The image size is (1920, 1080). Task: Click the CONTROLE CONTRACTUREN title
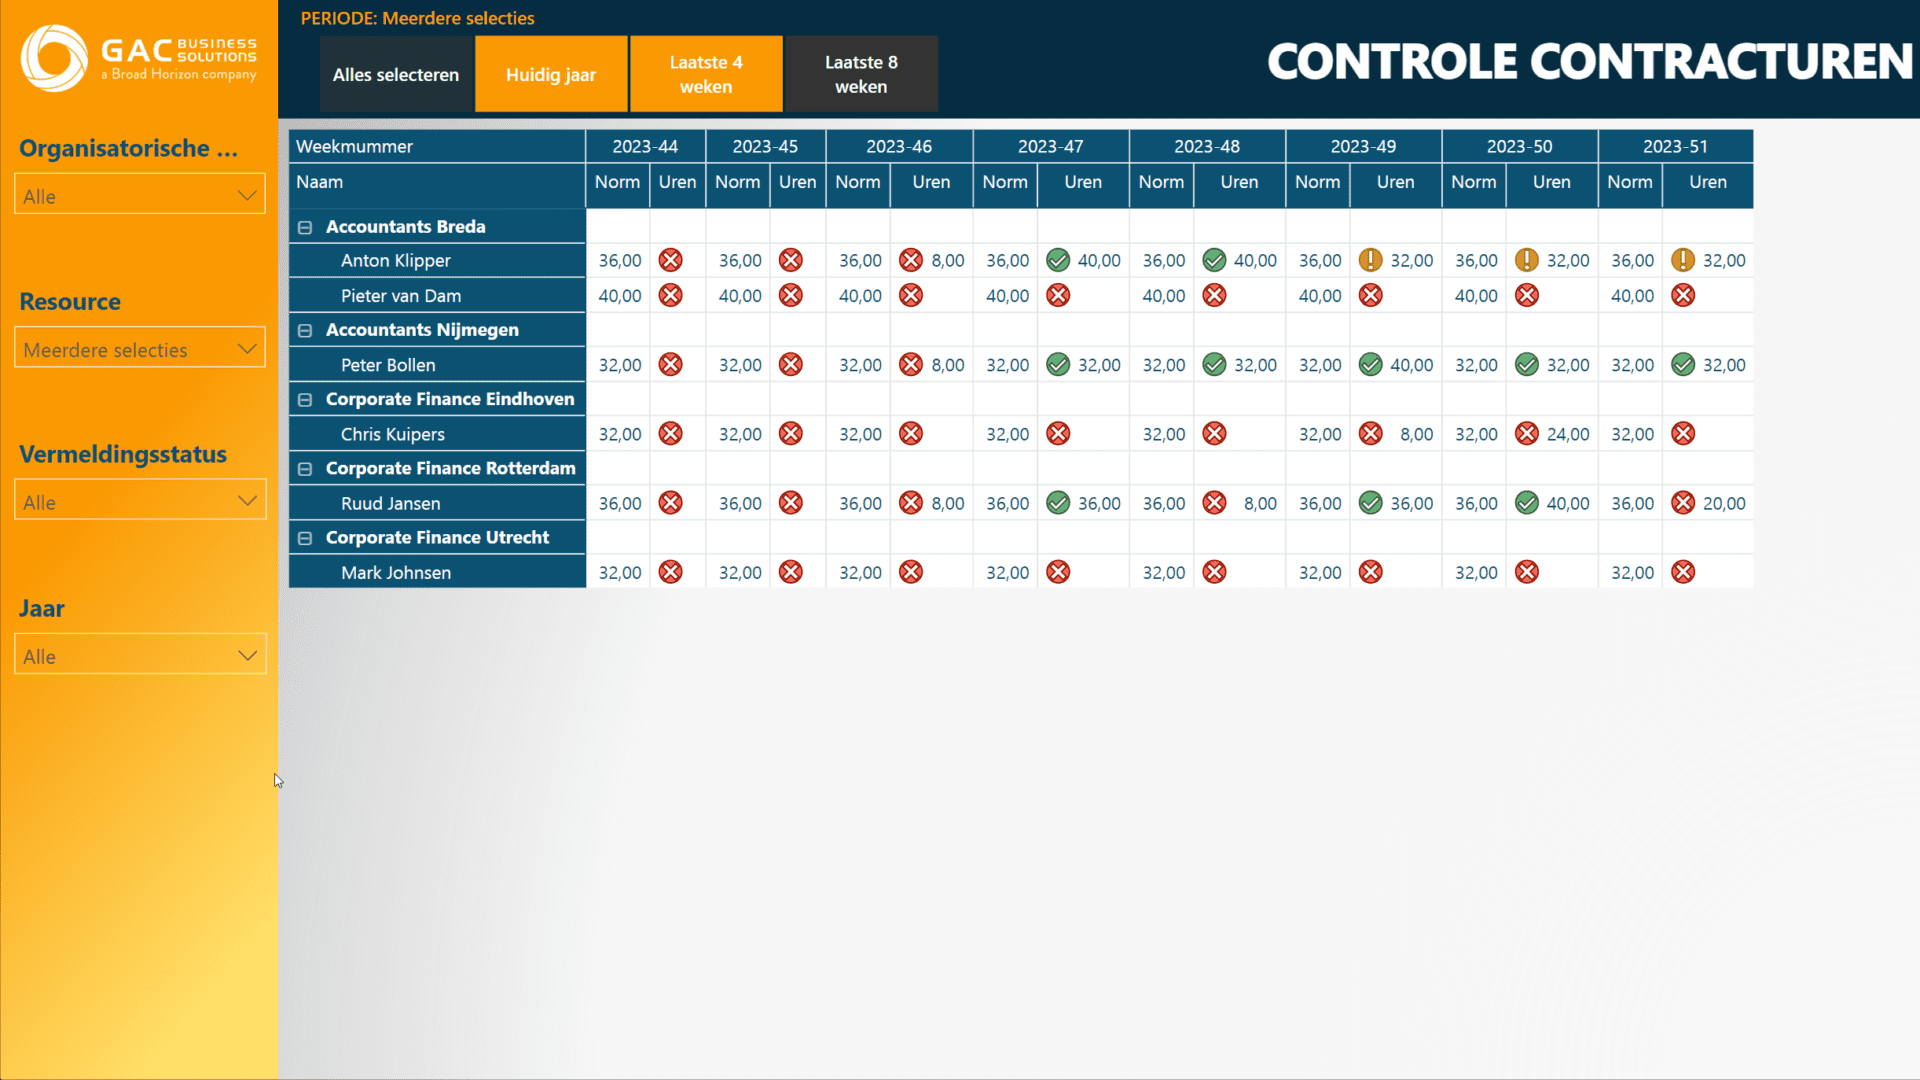(1590, 62)
